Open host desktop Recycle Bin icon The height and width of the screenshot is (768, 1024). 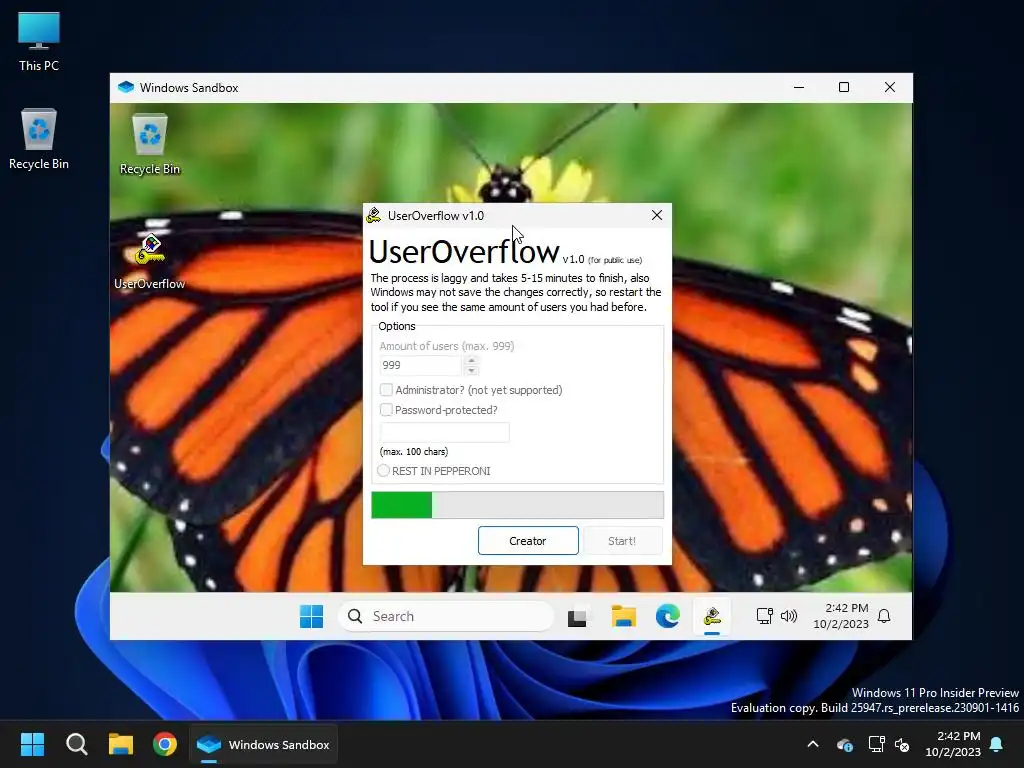click(x=39, y=139)
